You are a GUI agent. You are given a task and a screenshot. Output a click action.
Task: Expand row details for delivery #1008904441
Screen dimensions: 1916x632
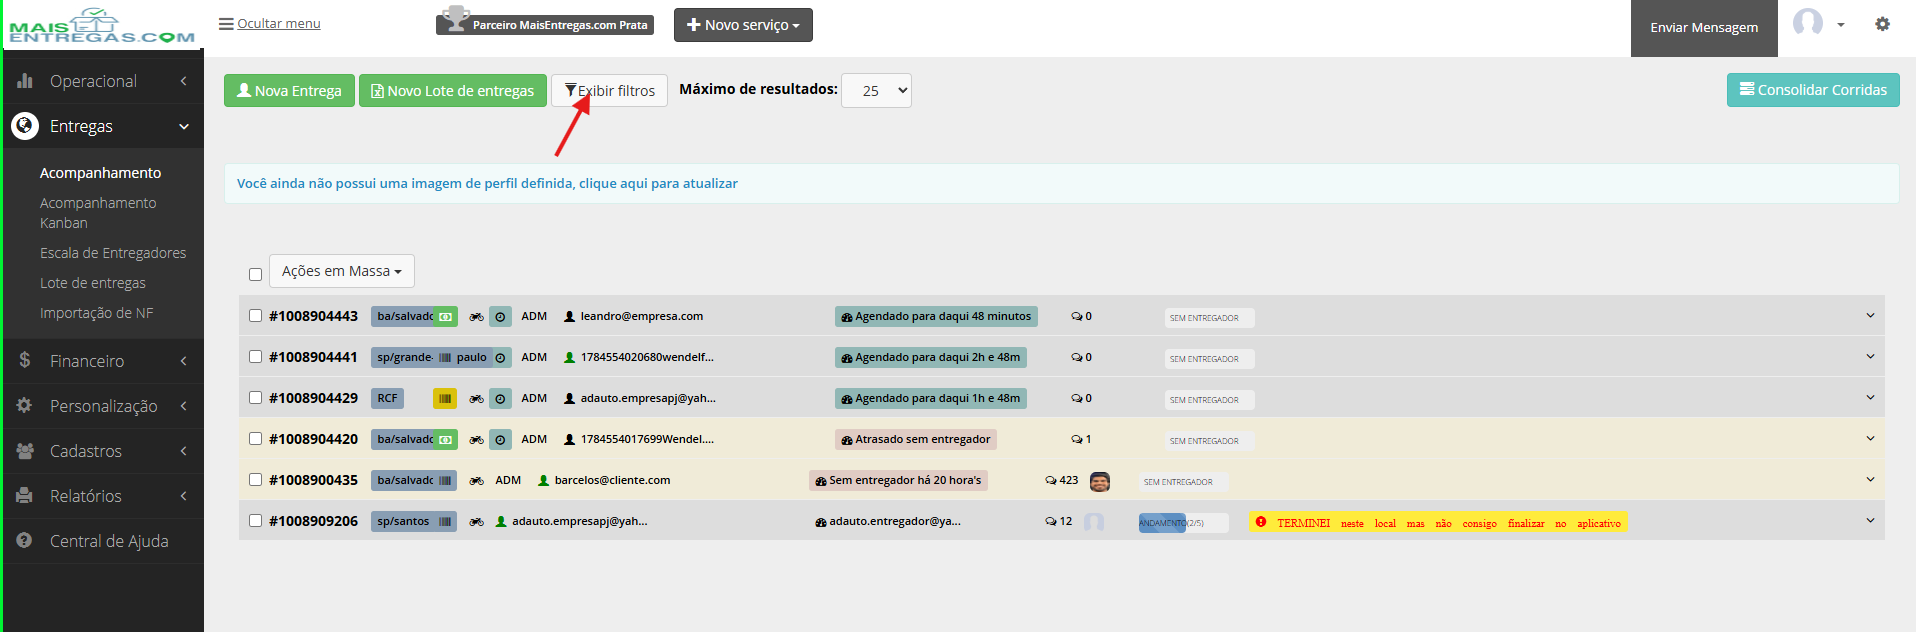(x=1870, y=356)
